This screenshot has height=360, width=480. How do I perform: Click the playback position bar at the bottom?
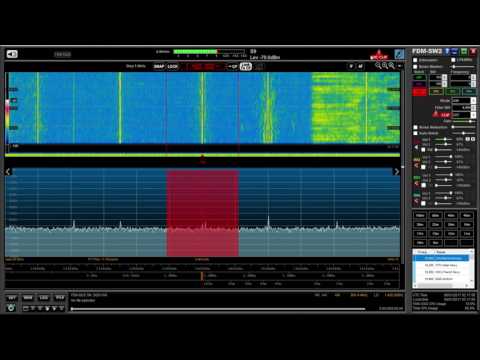coord(218,309)
